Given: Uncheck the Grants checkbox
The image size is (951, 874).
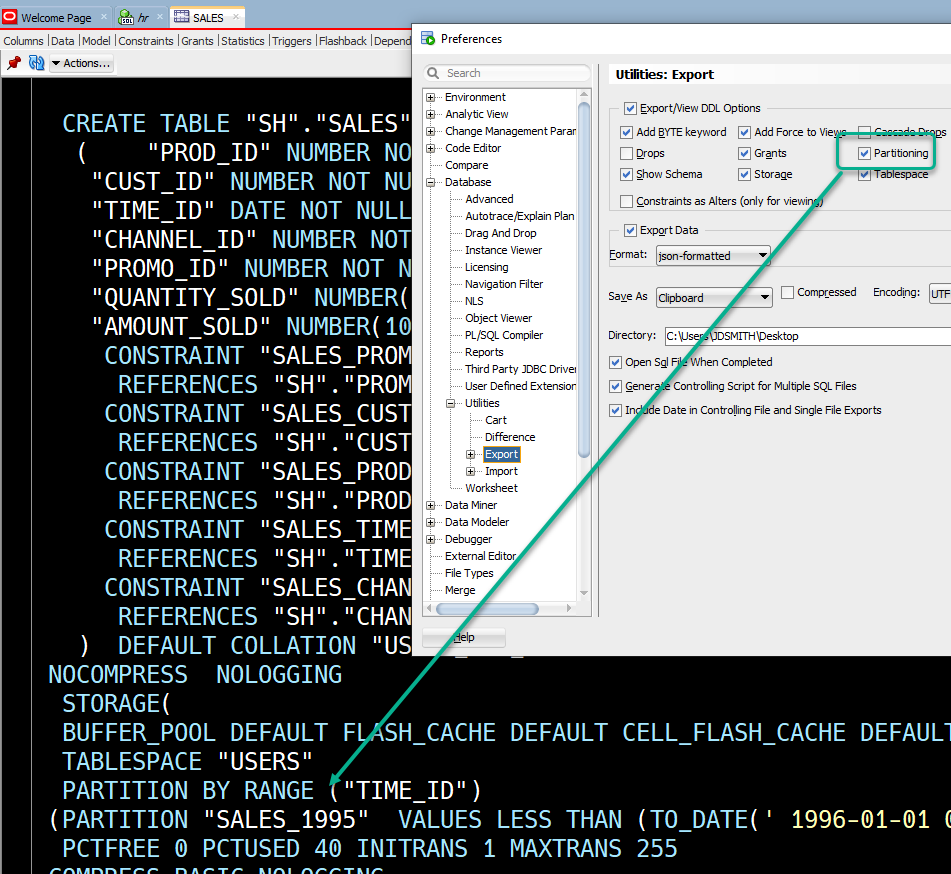Looking at the screenshot, I should (744, 153).
